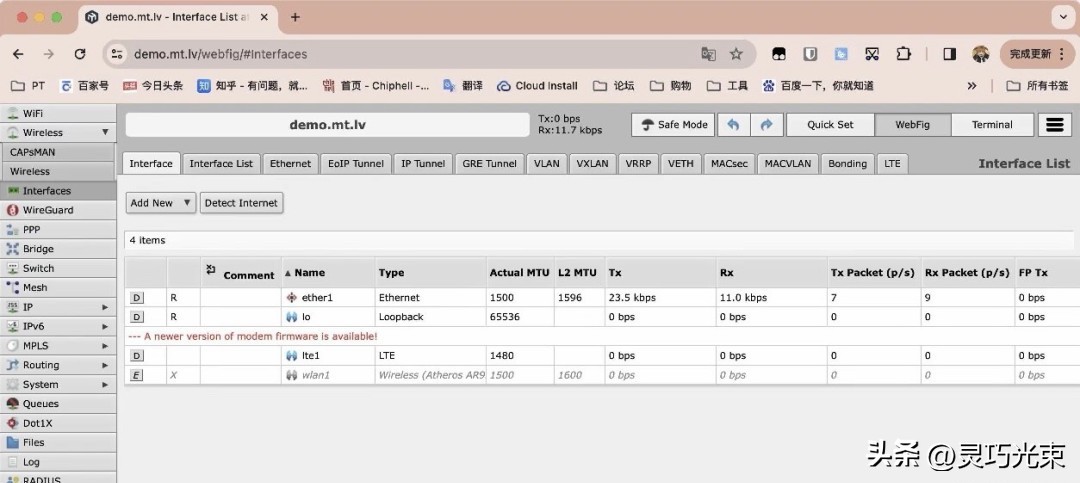Select the EoIP Tunnel tab

click(x=356, y=163)
